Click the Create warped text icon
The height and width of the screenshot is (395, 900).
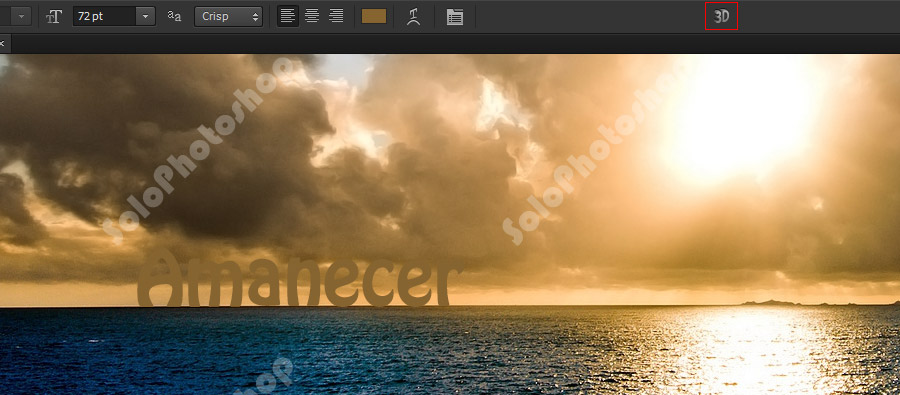coord(413,17)
